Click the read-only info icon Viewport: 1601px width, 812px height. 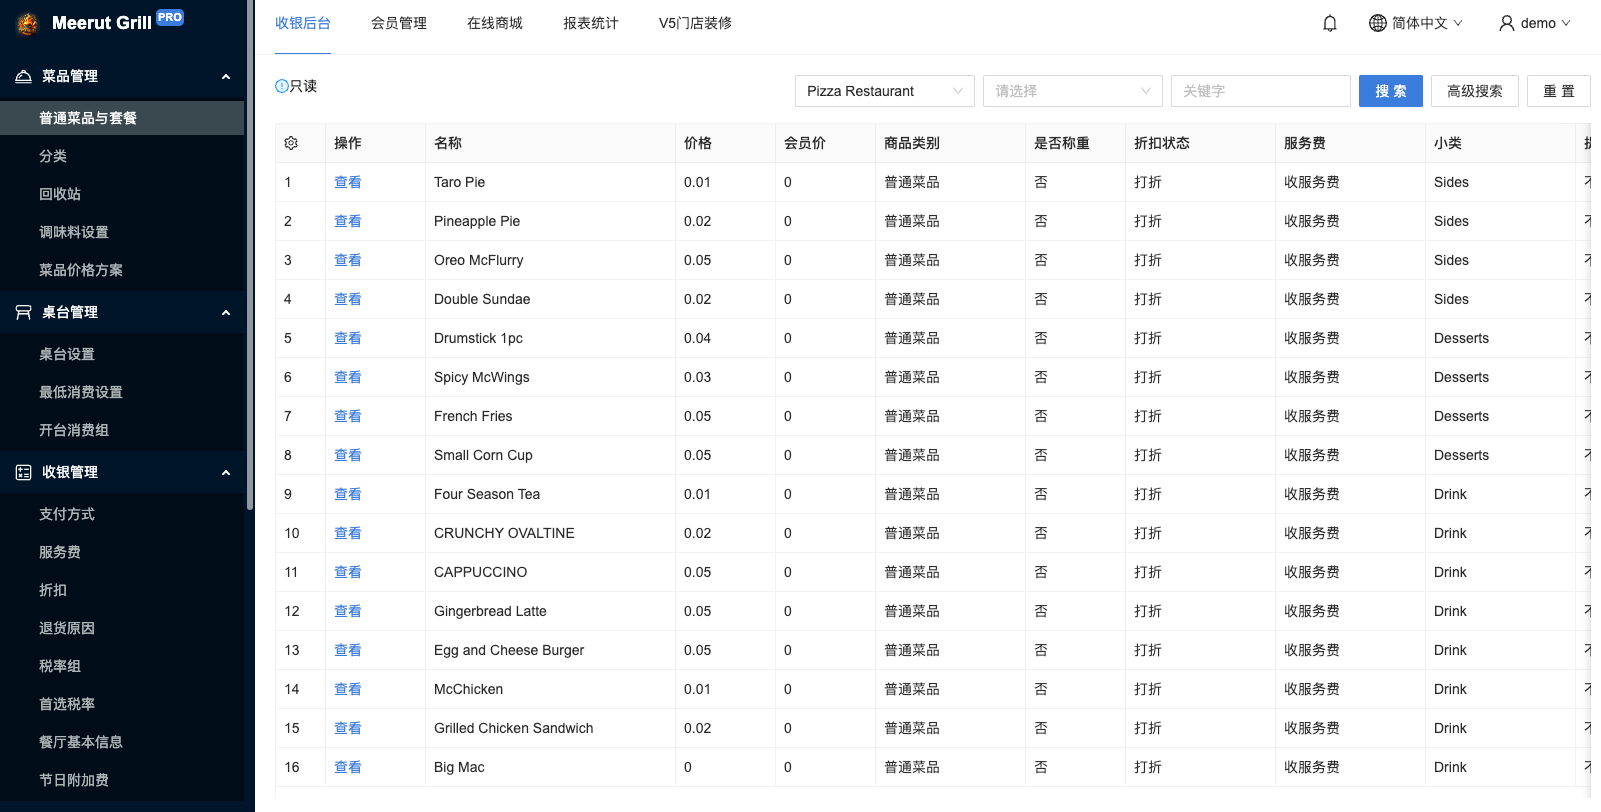tap(282, 86)
